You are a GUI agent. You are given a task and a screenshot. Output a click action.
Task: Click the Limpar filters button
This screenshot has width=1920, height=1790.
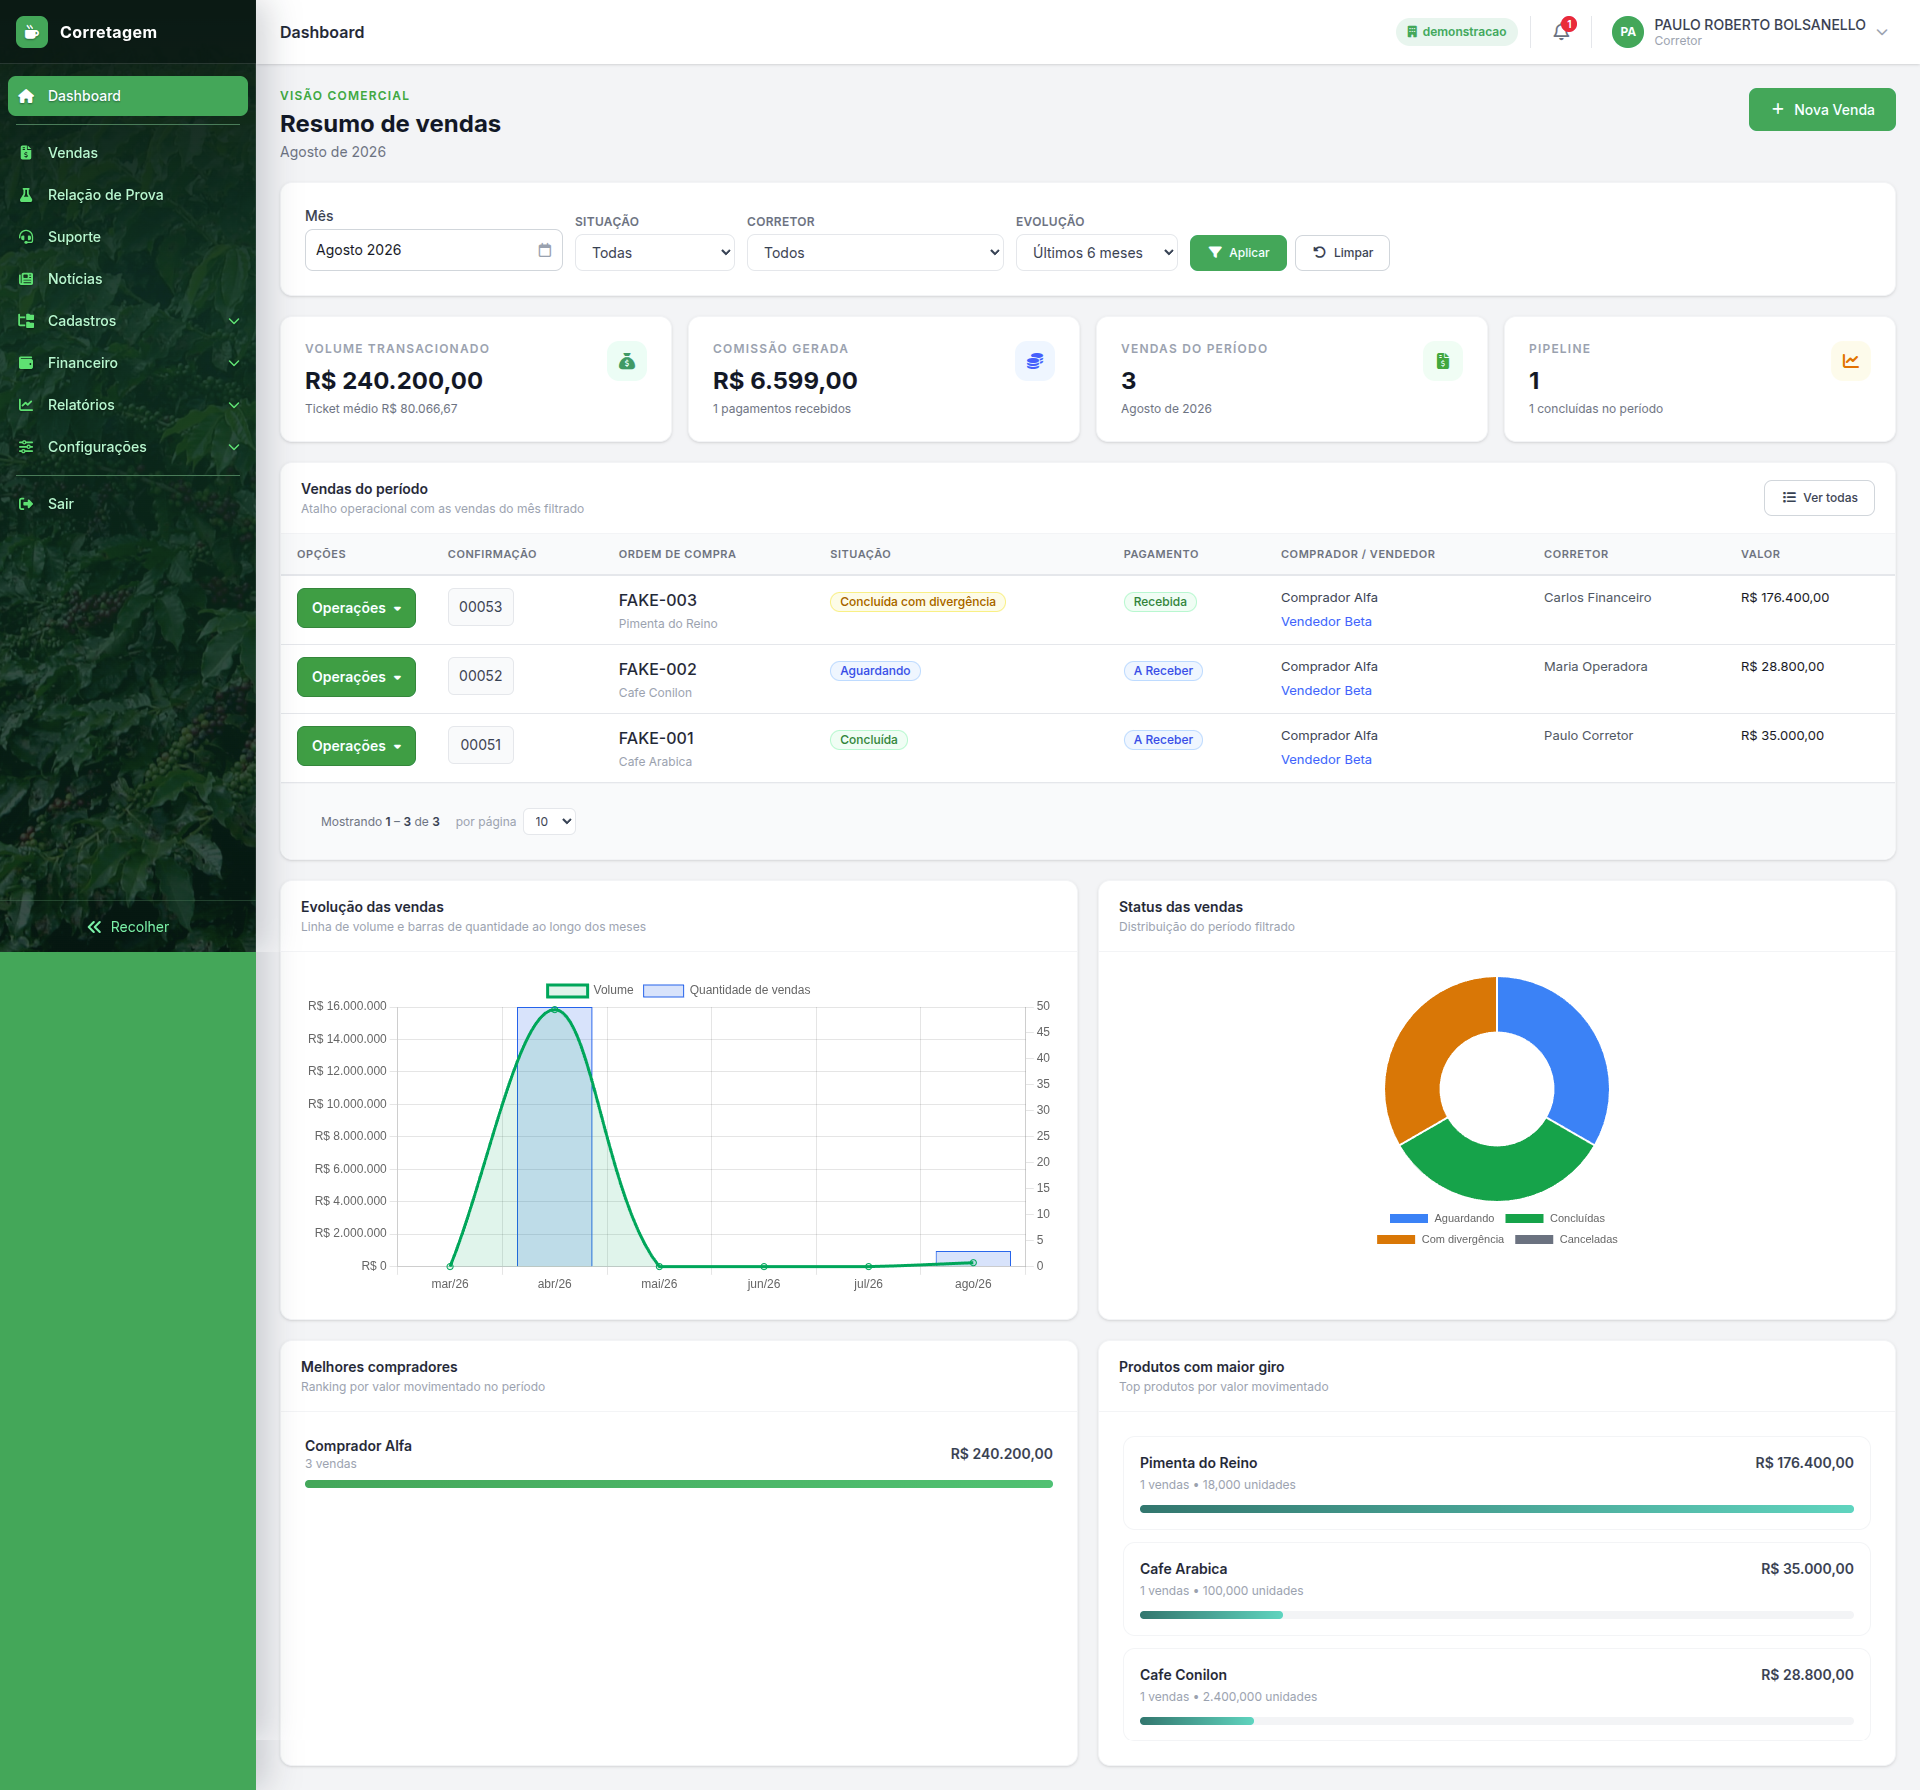click(x=1342, y=253)
